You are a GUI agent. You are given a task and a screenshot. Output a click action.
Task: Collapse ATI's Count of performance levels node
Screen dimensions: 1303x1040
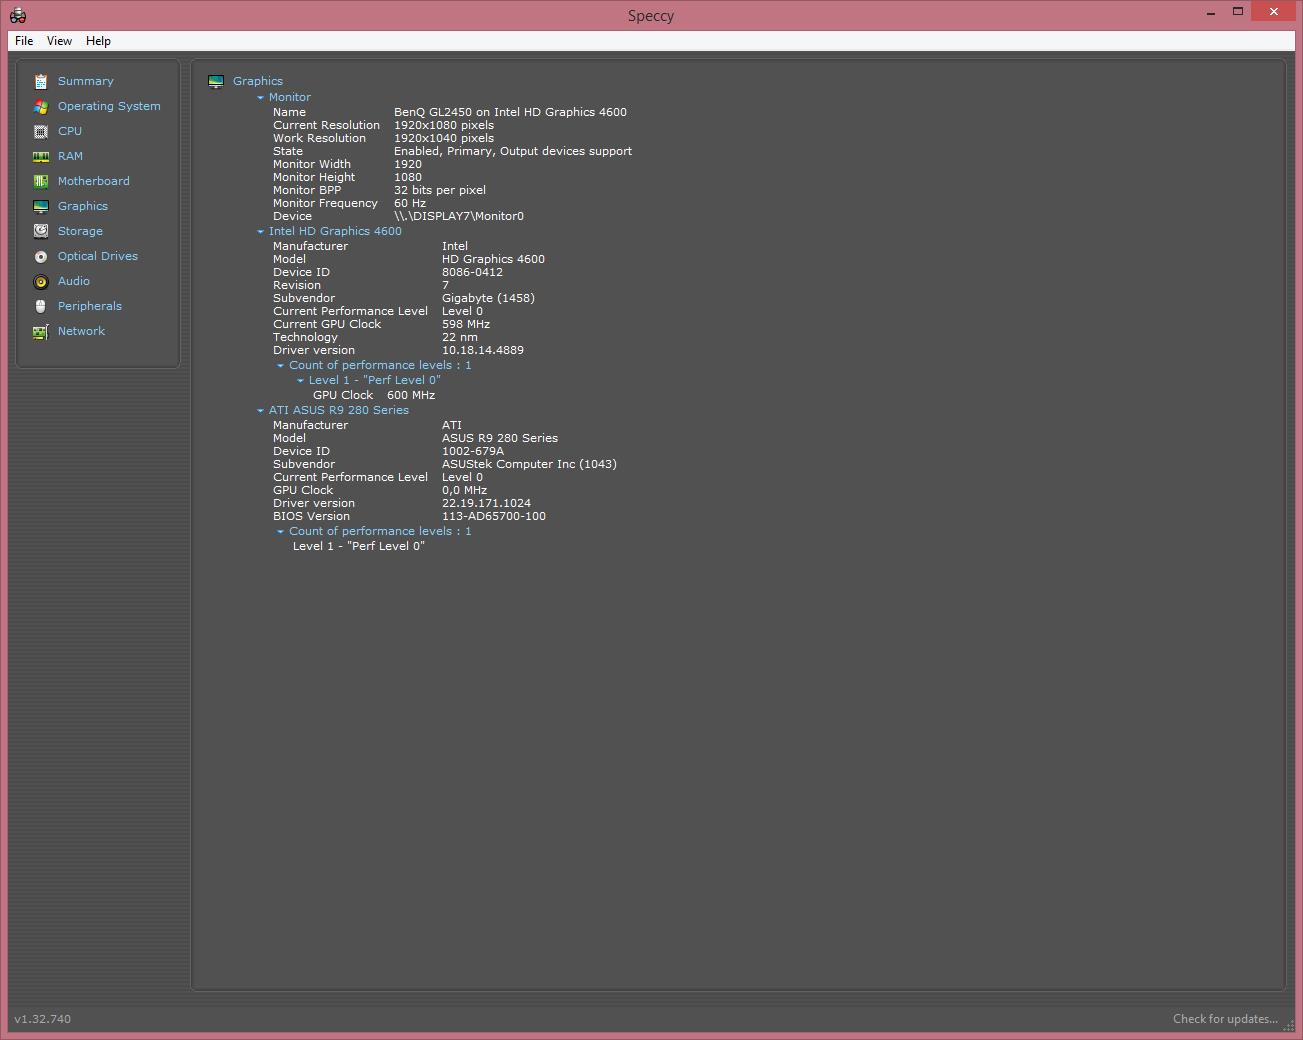(280, 532)
